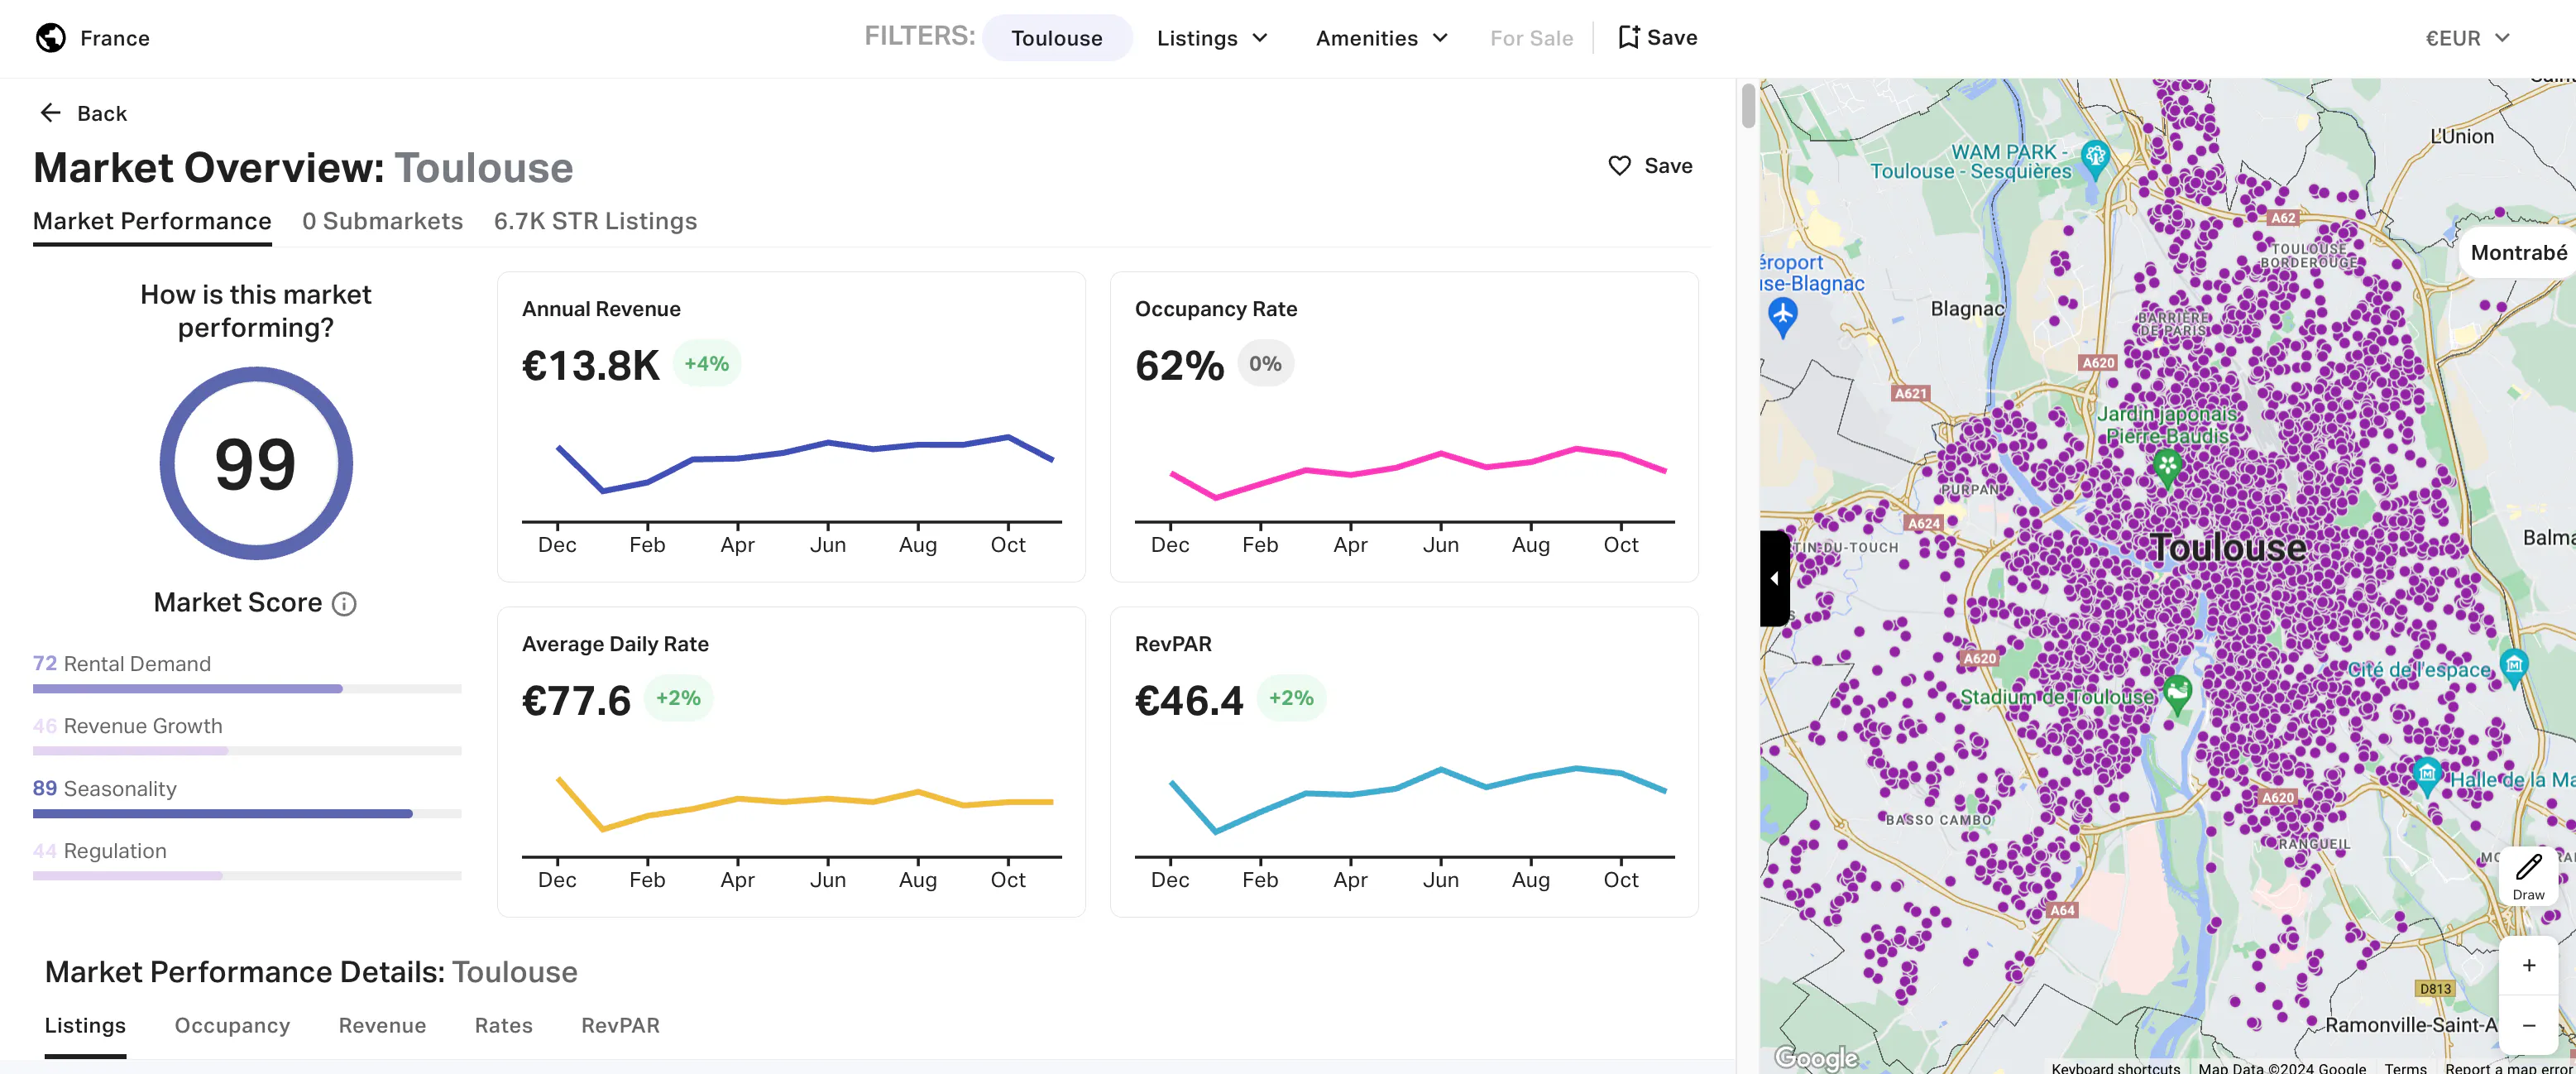This screenshot has width=2576, height=1074.
Task: Open the map Terms link
Action: 2404,1067
